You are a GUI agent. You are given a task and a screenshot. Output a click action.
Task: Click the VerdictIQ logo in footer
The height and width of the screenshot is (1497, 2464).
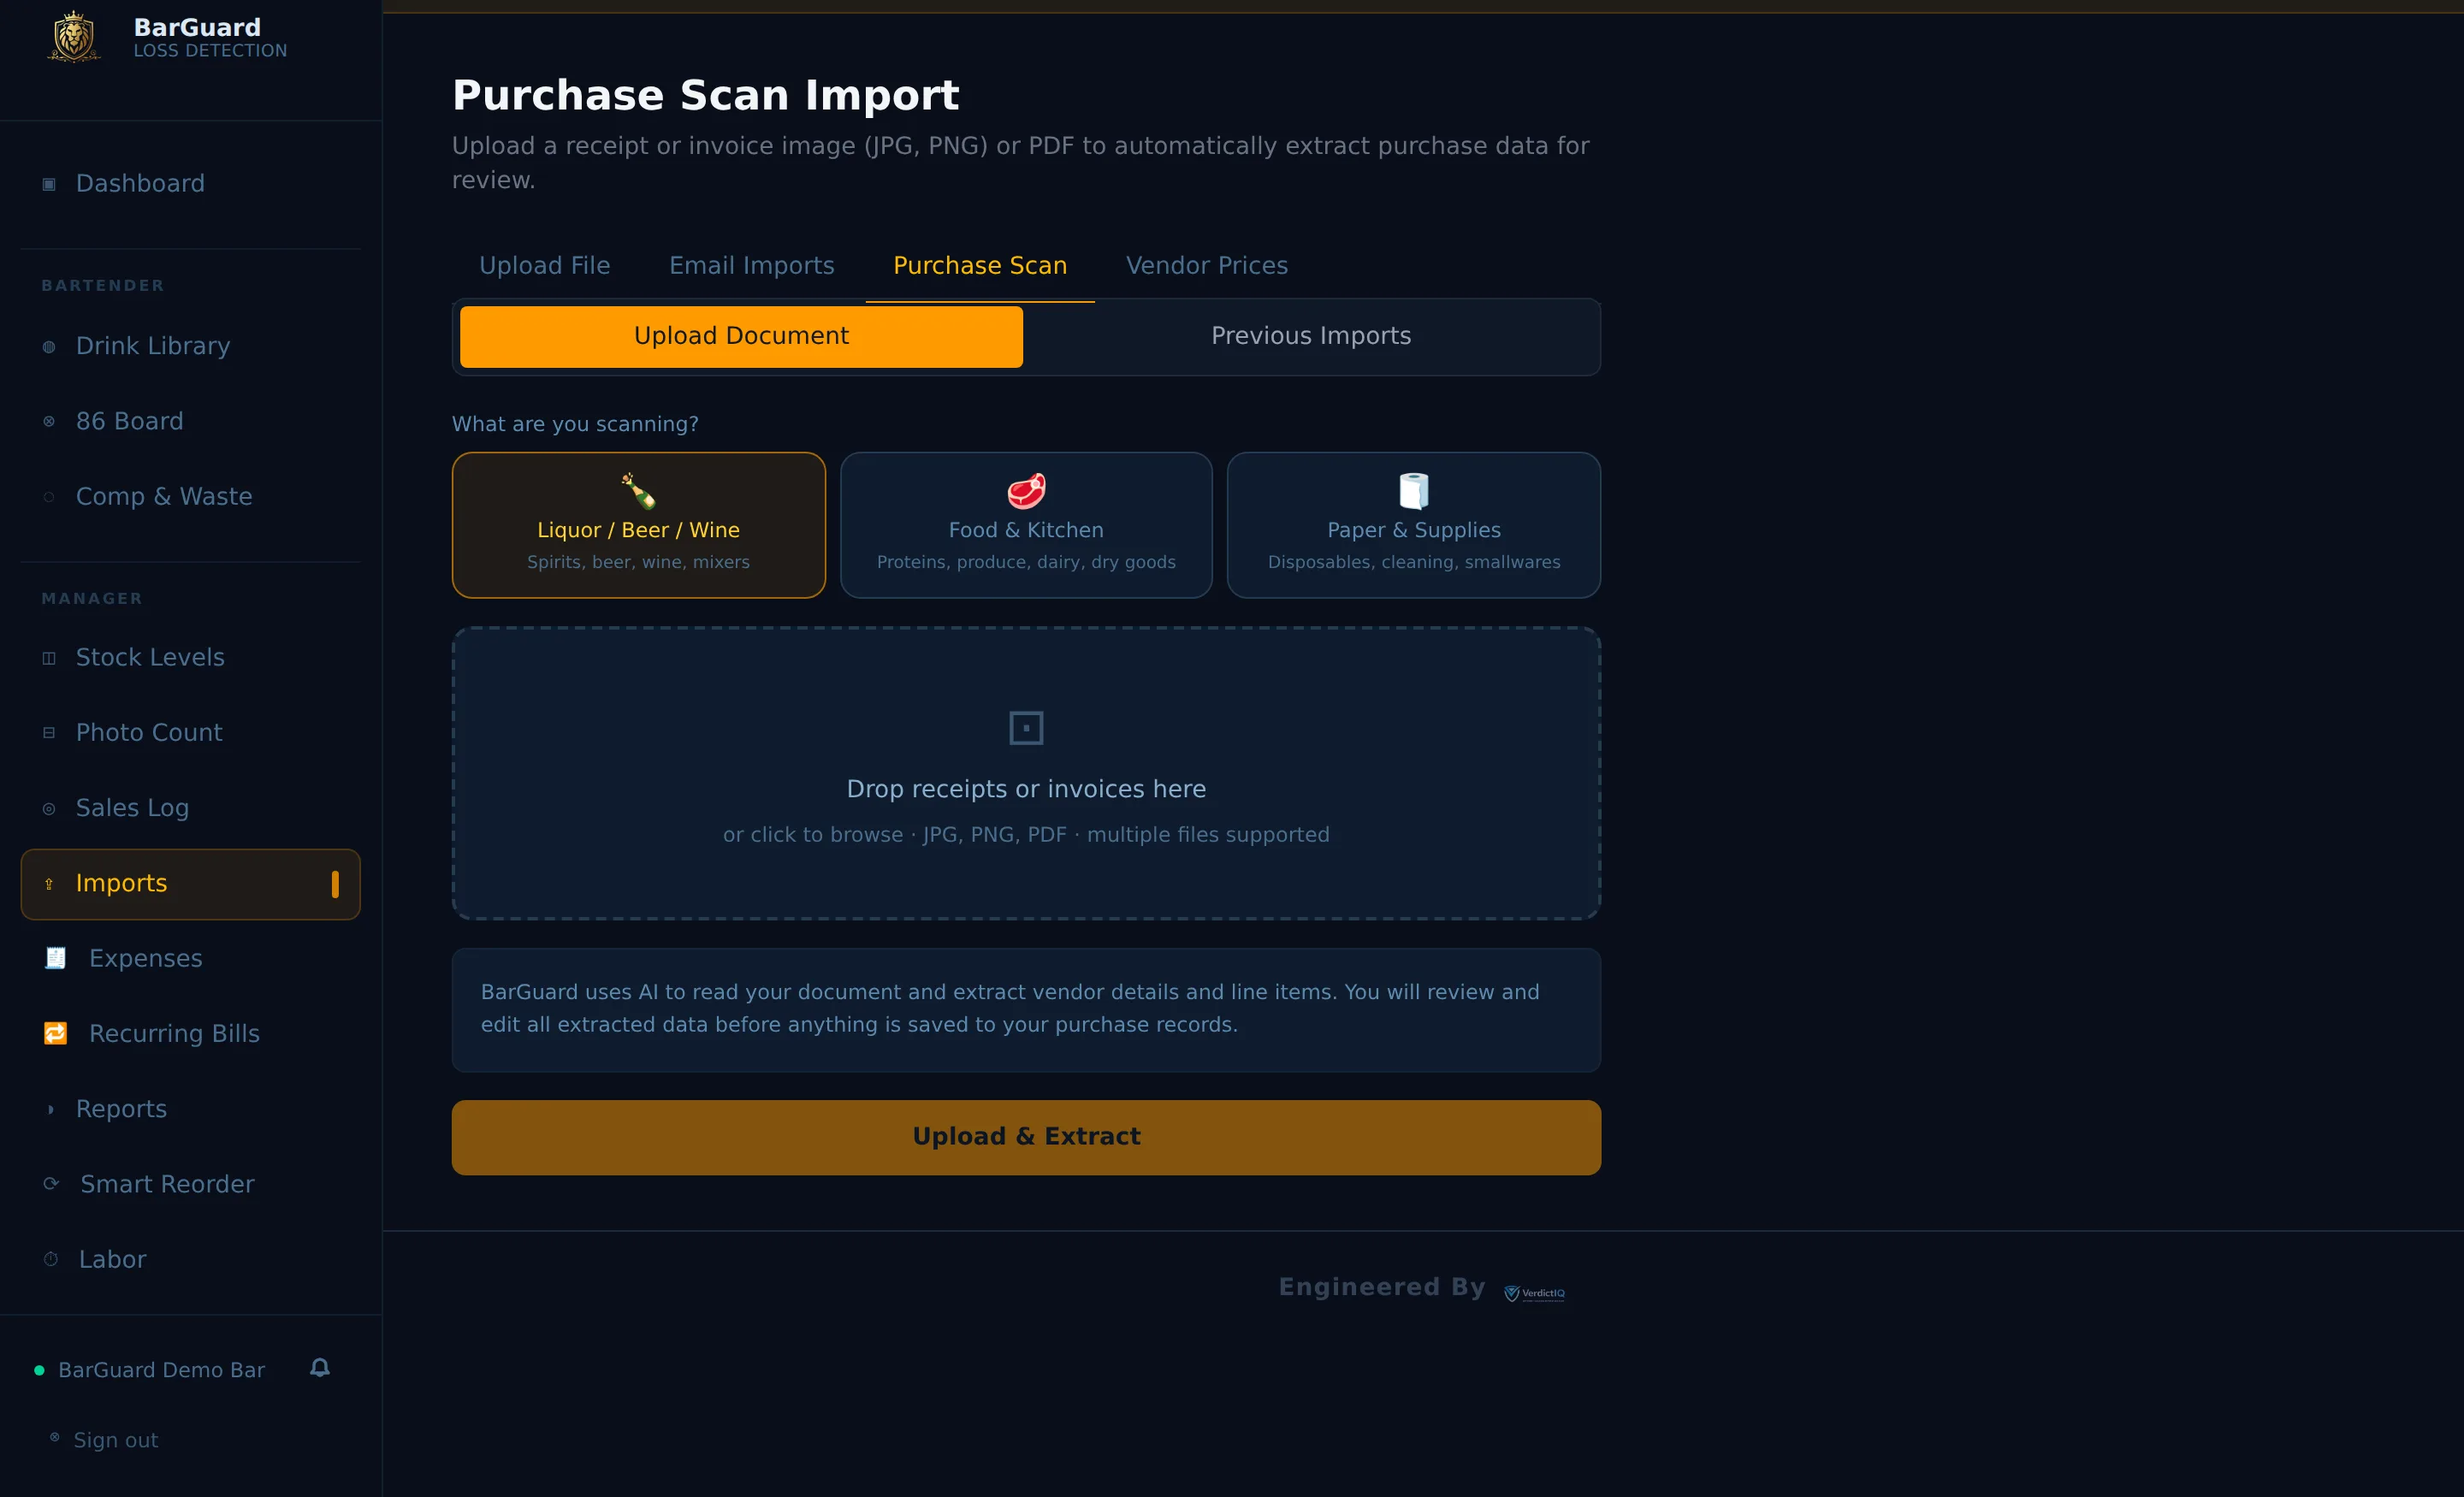(x=1535, y=1293)
